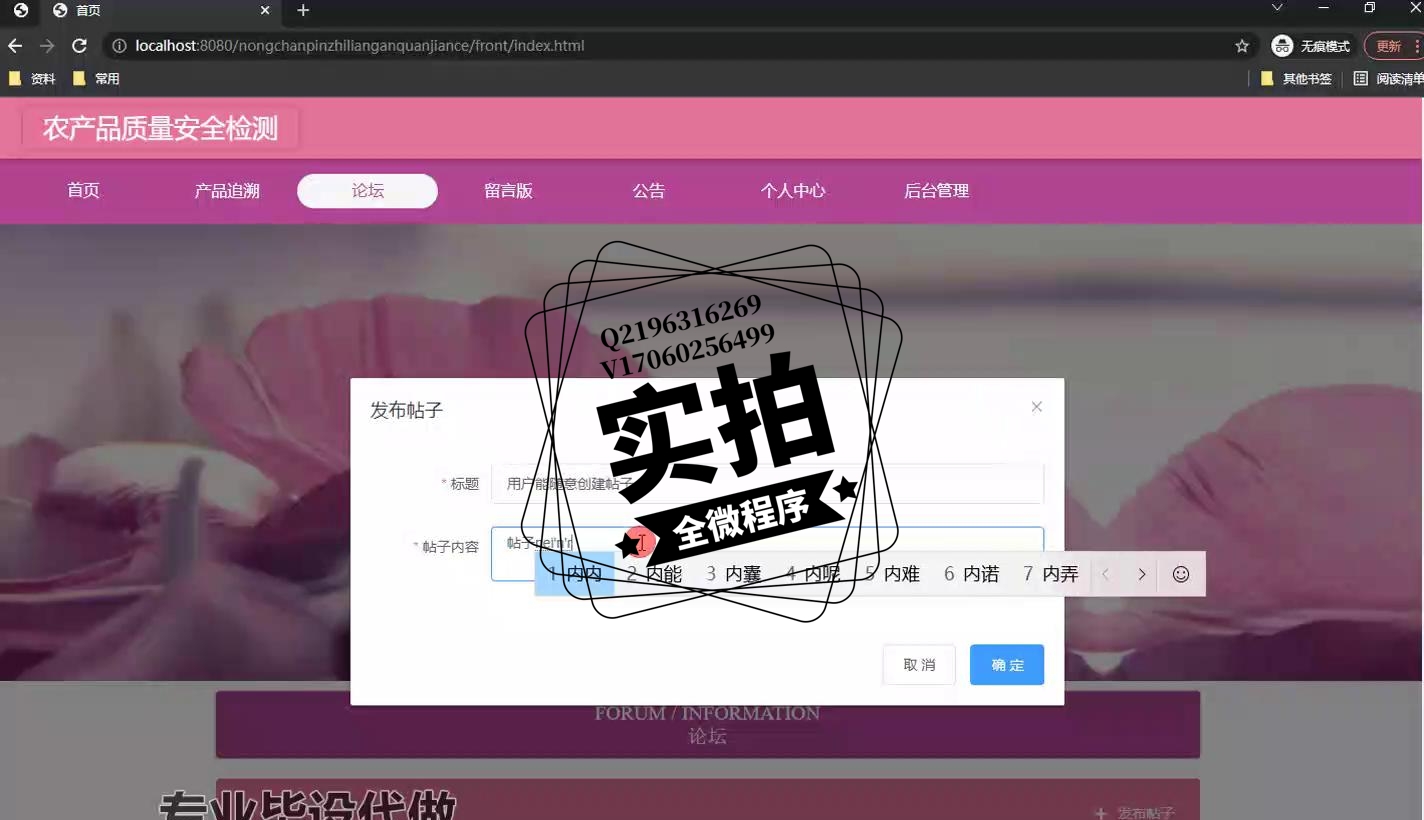The width and height of the screenshot is (1424, 820).
Task: Choose IME candidate 5 内难
Action: click(892, 574)
